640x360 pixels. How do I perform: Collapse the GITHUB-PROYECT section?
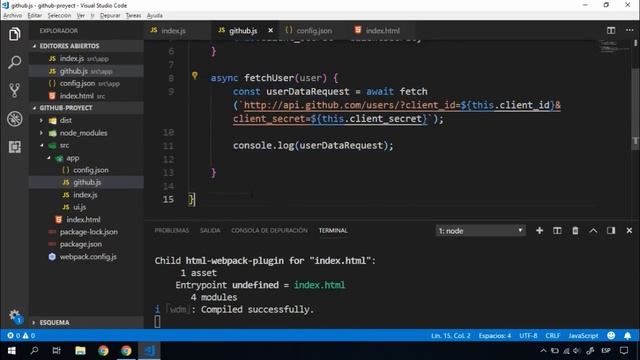point(86,108)
